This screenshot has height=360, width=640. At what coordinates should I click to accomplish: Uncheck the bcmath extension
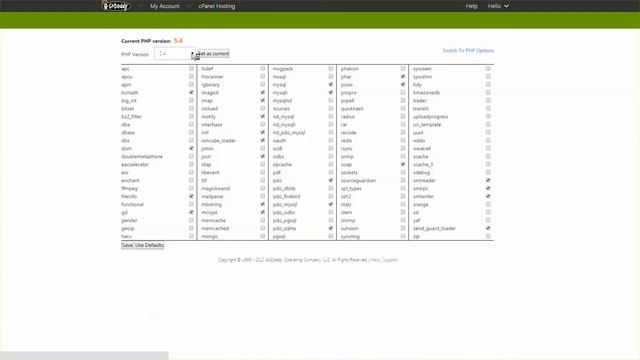[x=191, y=93]
